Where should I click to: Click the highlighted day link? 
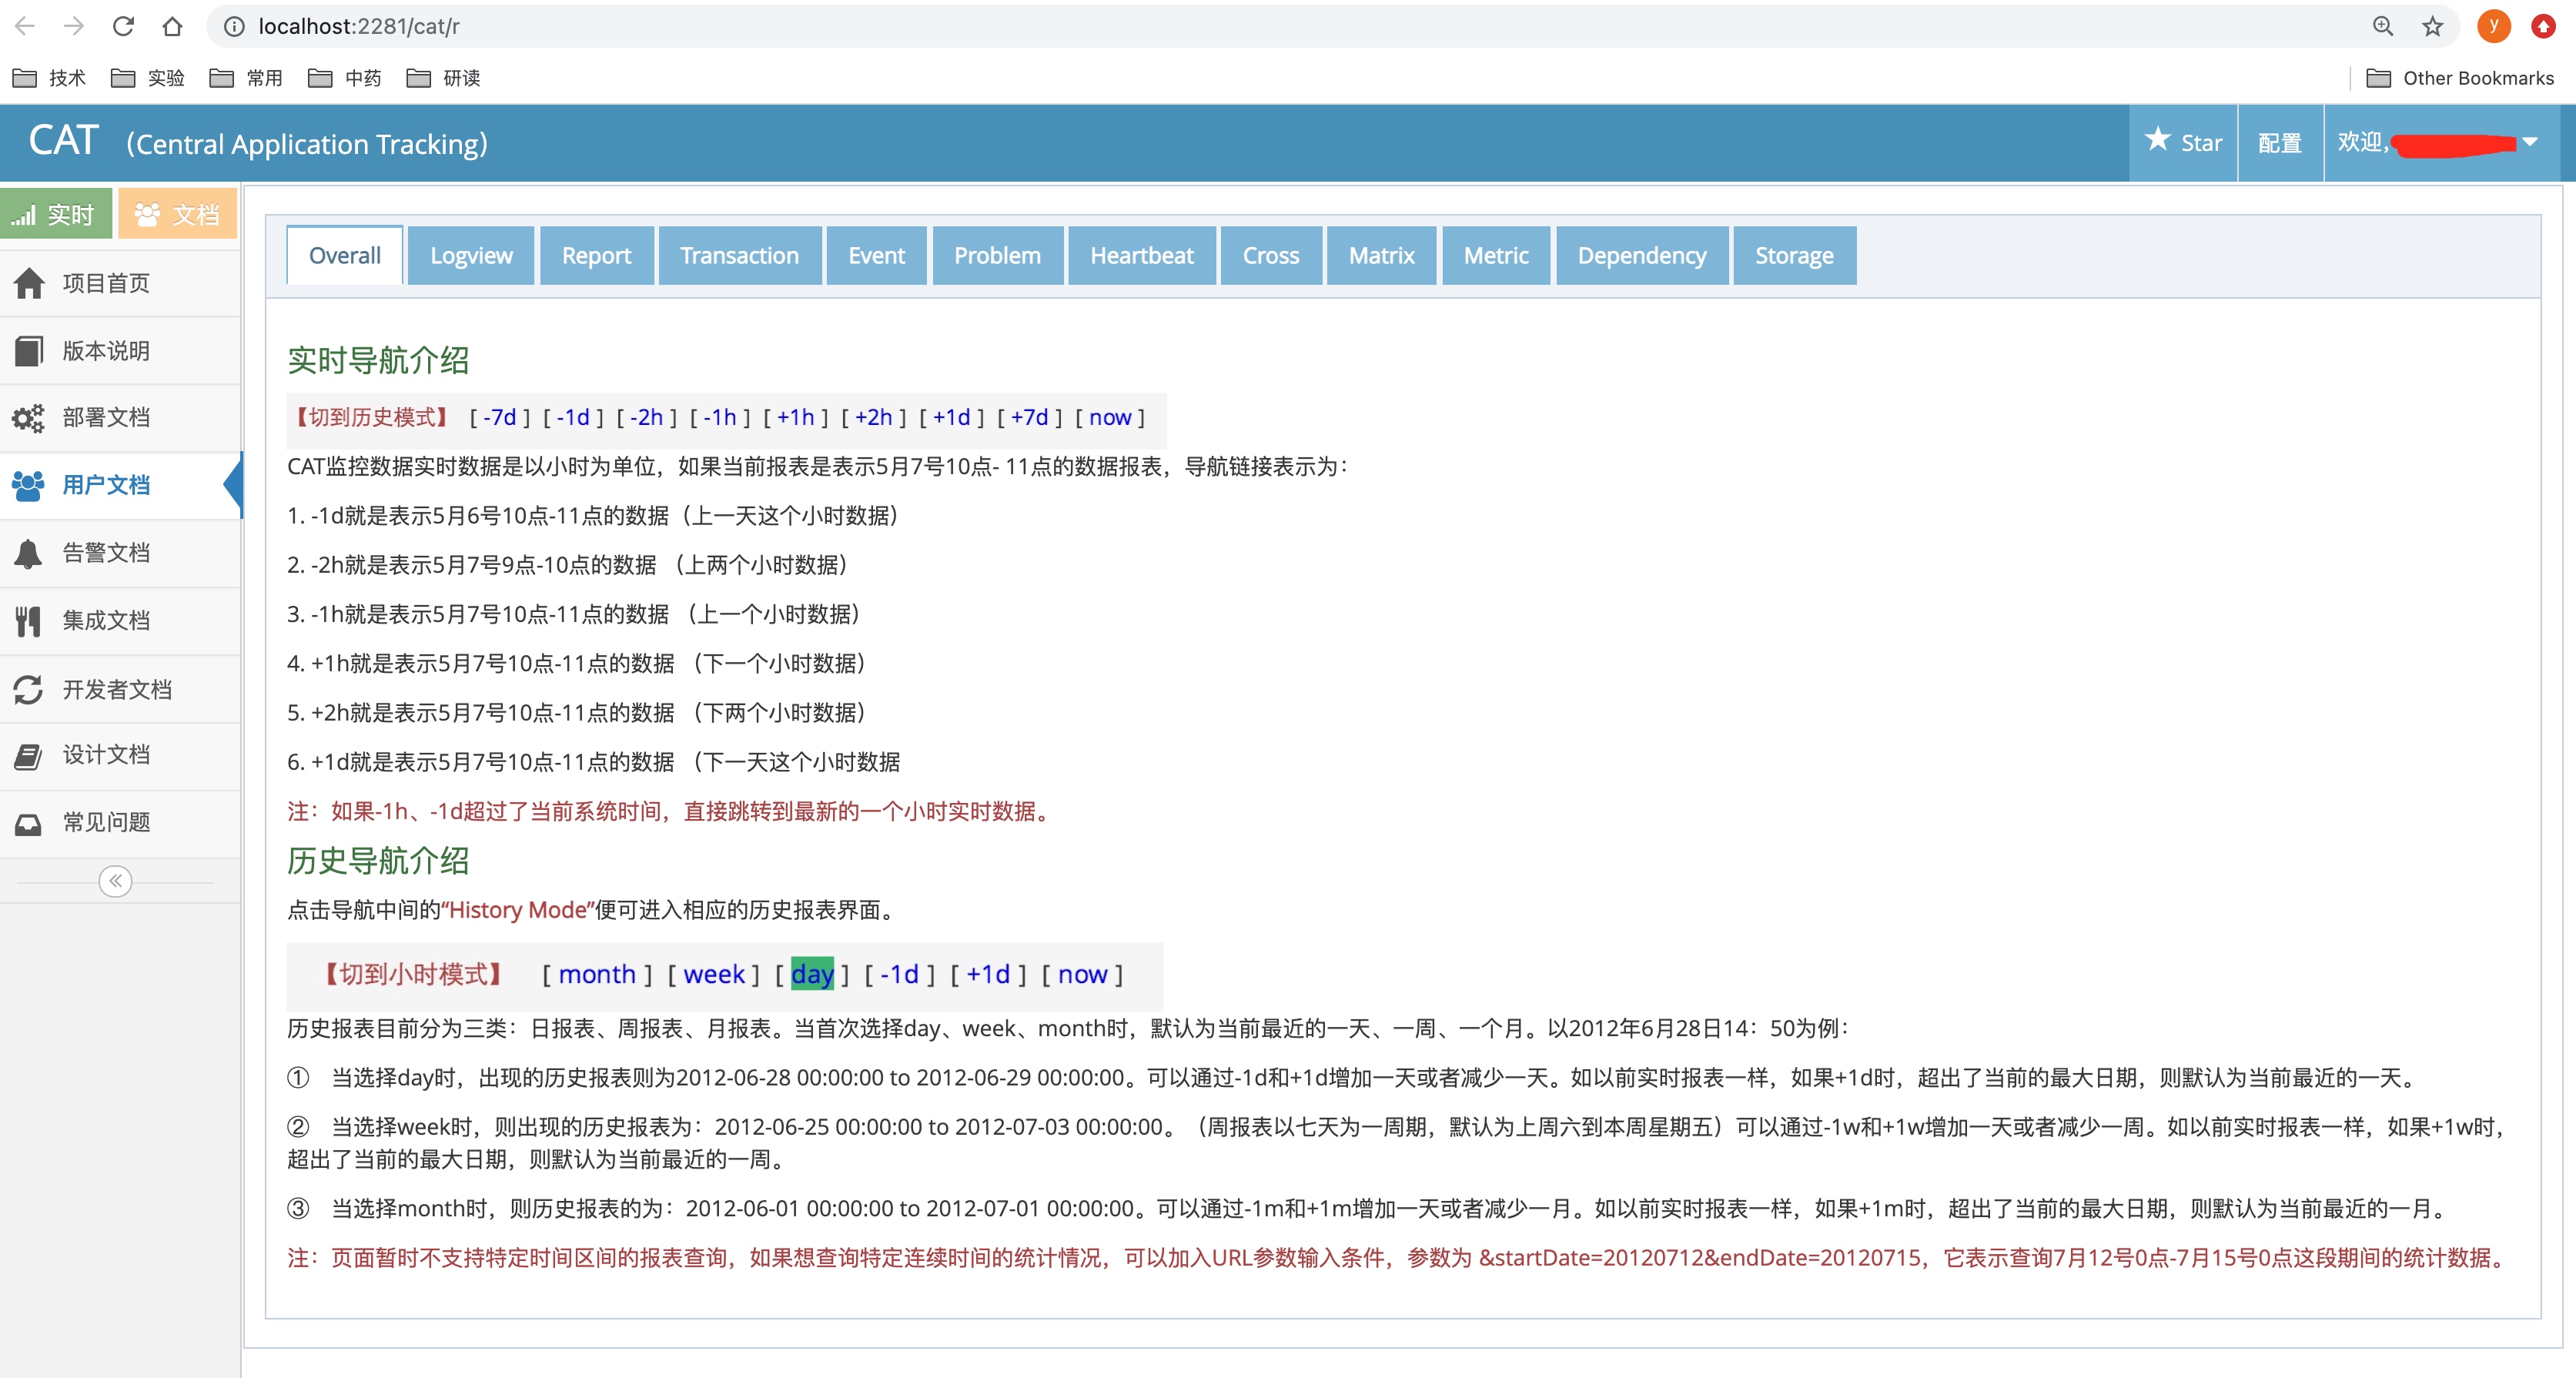(811, 974)
